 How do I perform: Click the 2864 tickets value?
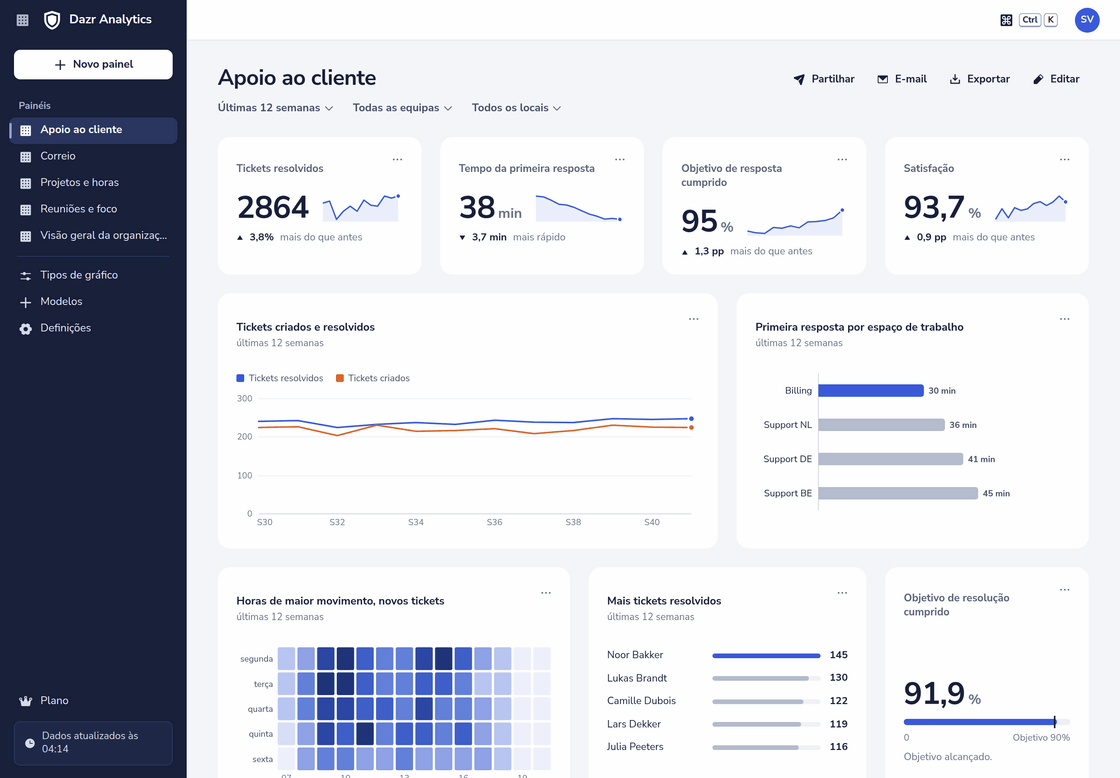[x=273, y=207]
